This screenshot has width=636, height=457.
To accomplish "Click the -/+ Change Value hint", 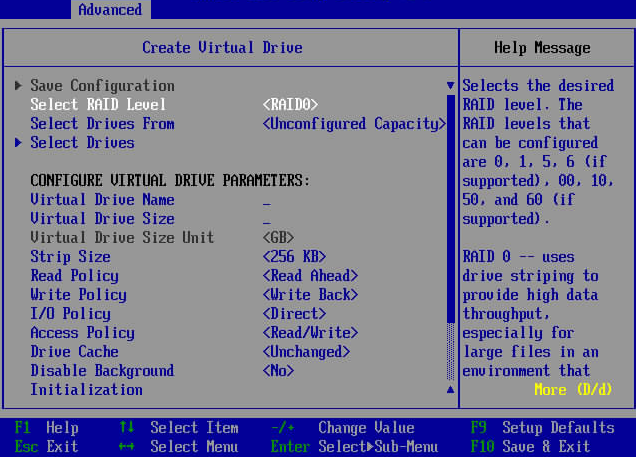I will [342, 428].
